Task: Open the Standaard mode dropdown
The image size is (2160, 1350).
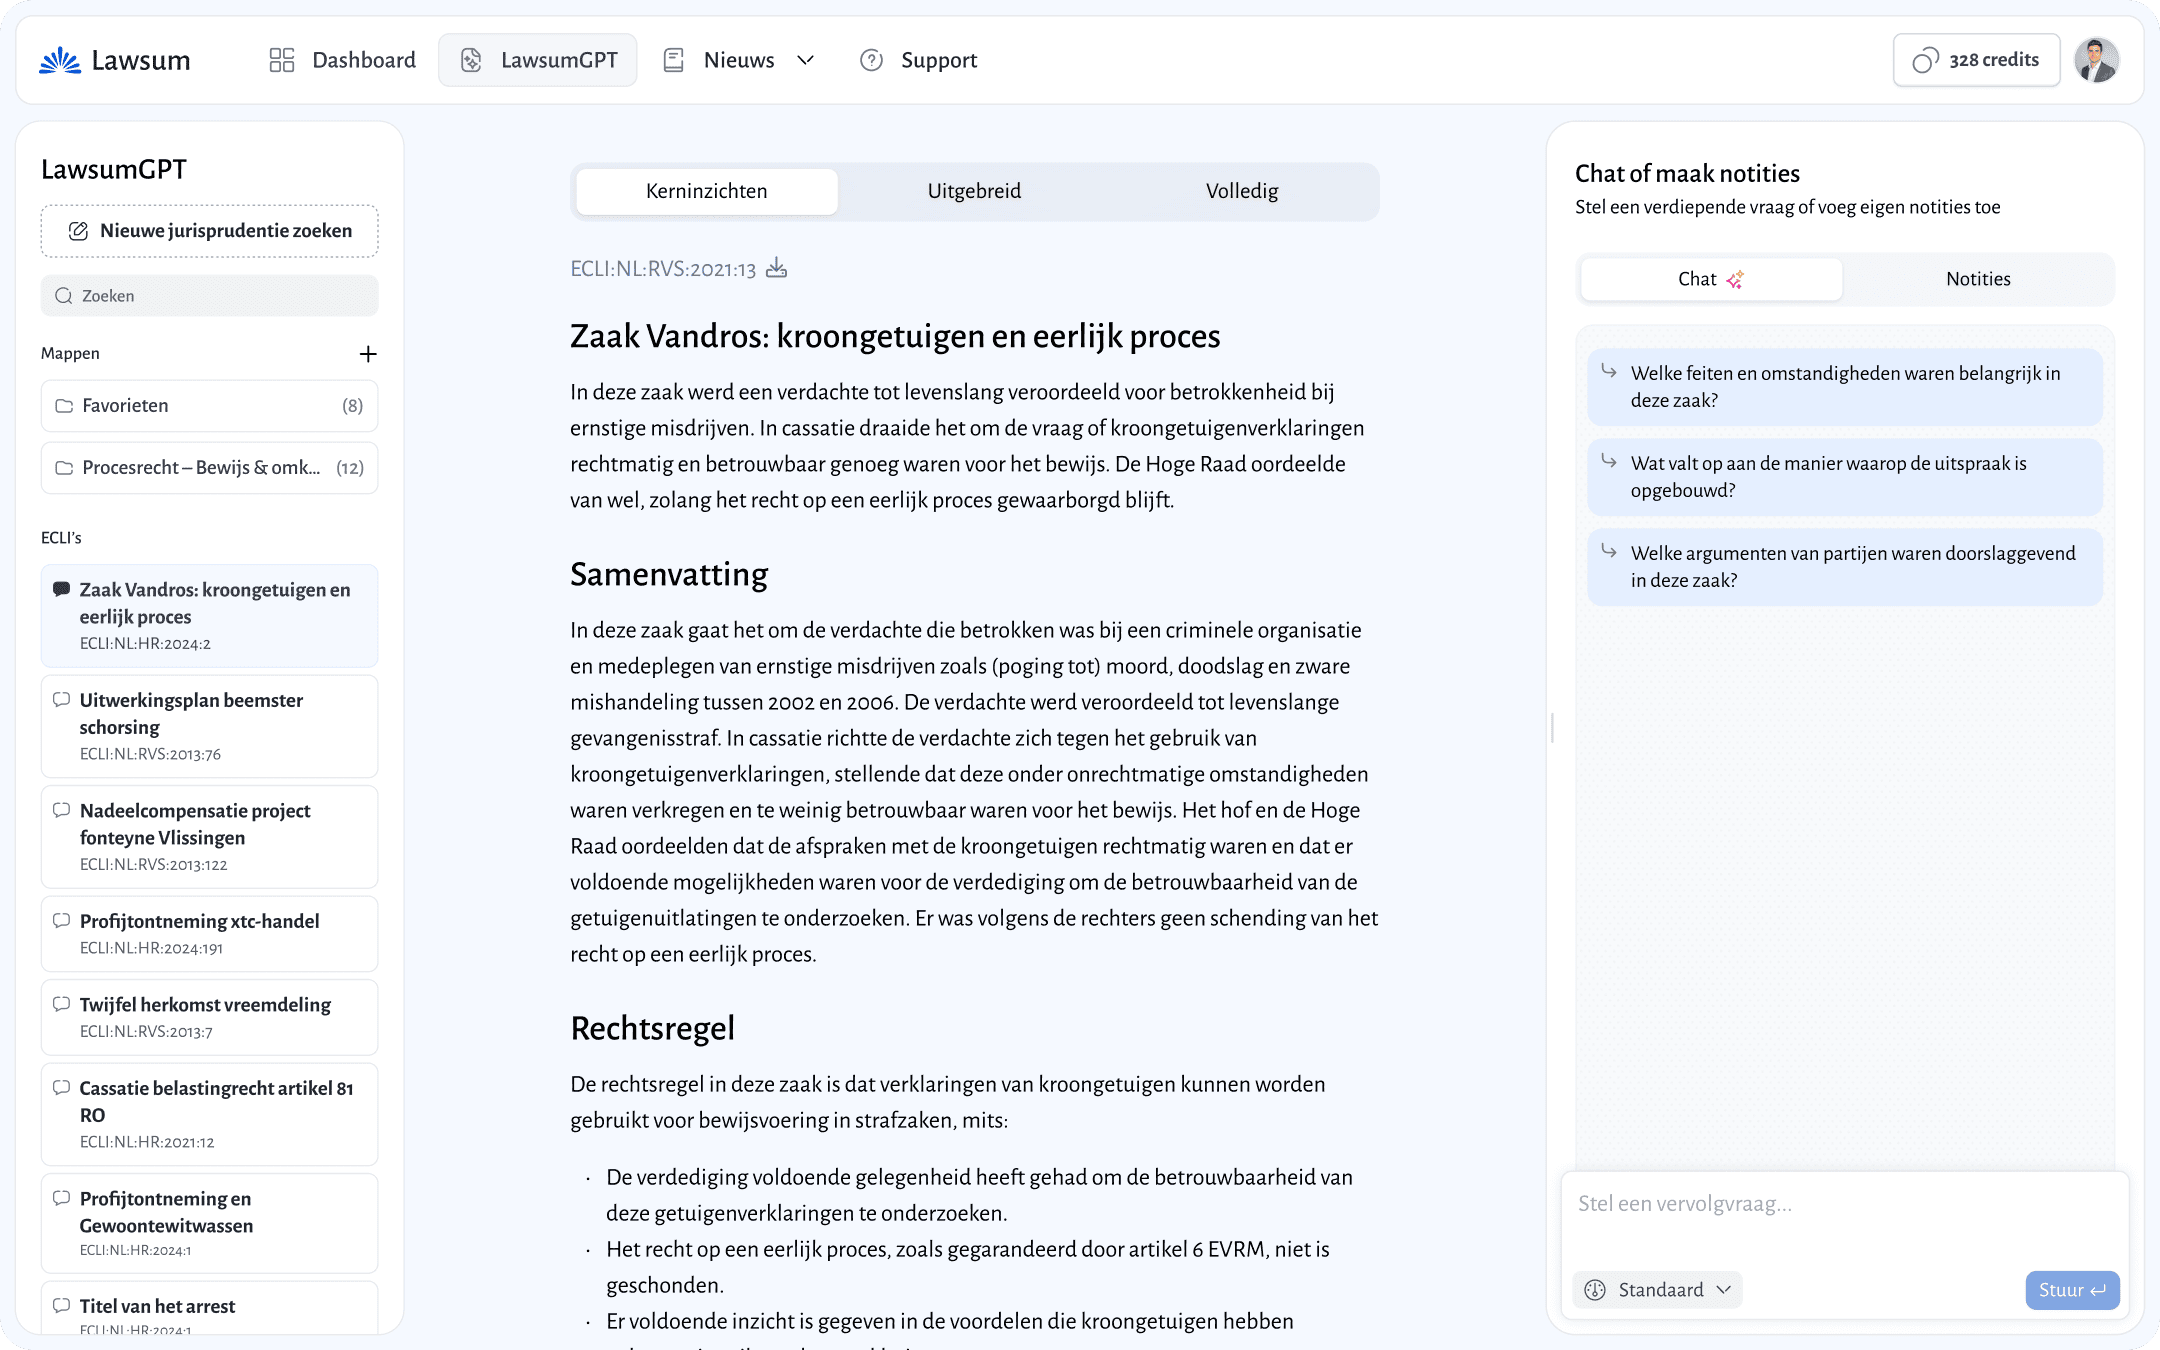Action: (x=1659, y=1290)
